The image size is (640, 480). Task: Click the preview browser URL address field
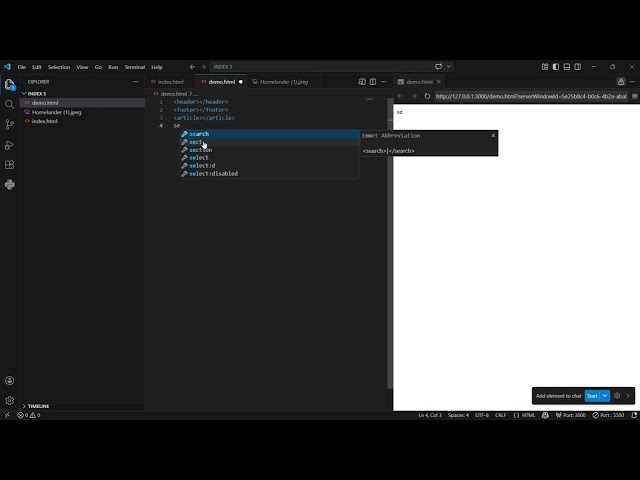pos(531,96)
